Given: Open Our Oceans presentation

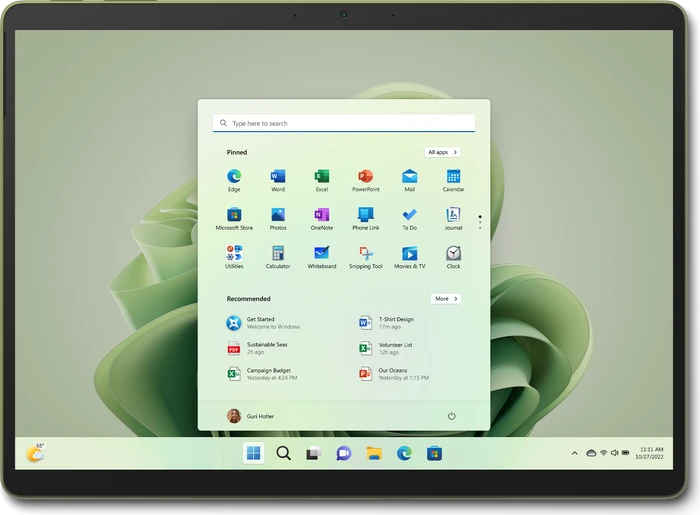Looking at the screenshot, I should (394, 374).
